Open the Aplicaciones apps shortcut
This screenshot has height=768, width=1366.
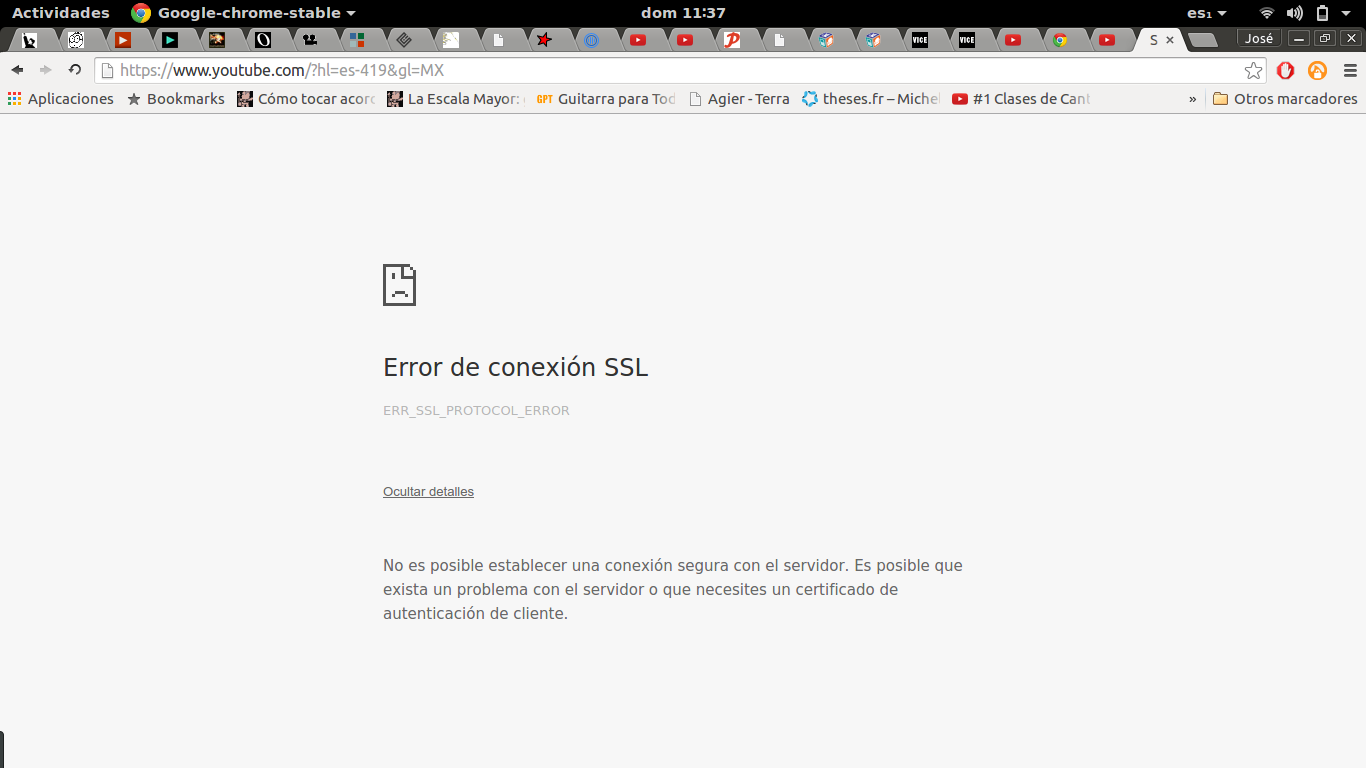point(61,99)
